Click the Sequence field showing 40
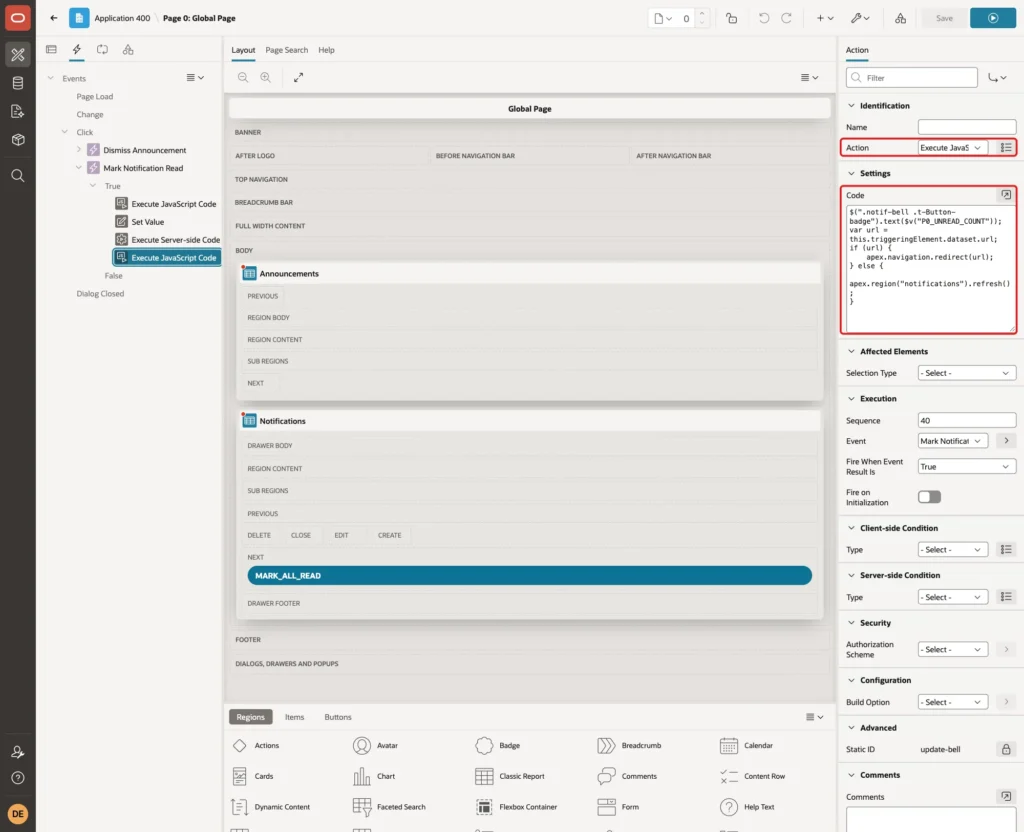The image size is (1024, 832). pos(967,420)
